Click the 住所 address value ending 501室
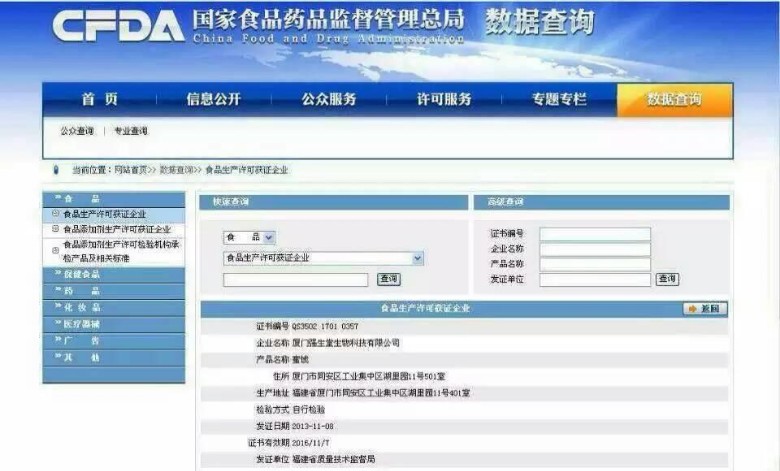The height and width of the screenshot is (471, 780). [369, 377]
